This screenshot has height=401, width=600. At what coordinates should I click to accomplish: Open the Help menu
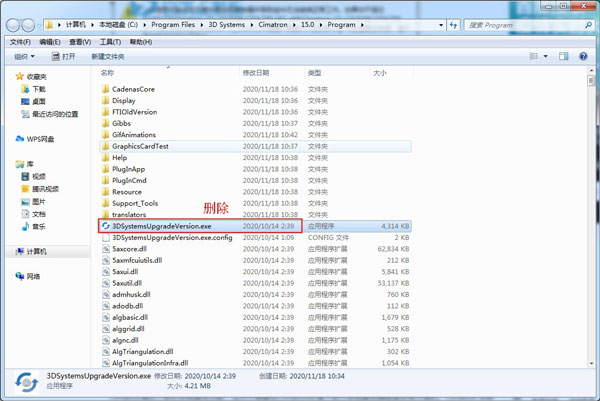pyautogui.click(x=141, y=42)
